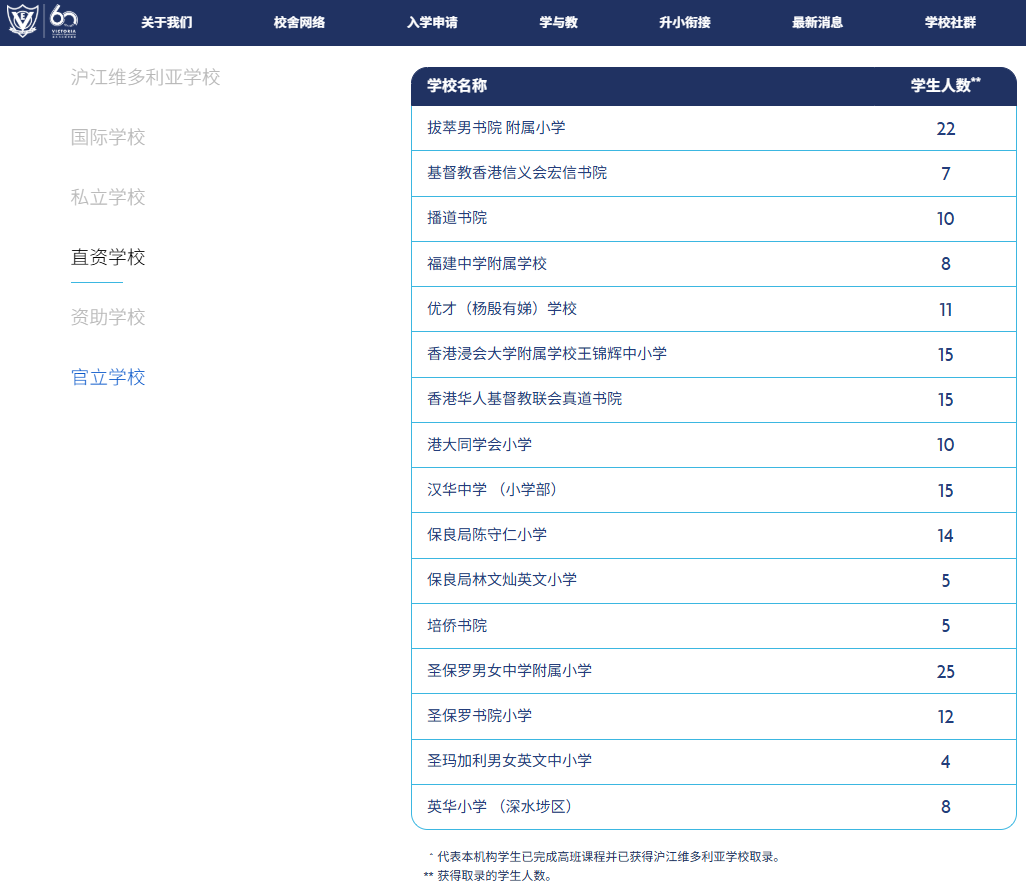Click the row 基督教香港信义会宏信书院
1026x896 pixels.
point(714,173)
